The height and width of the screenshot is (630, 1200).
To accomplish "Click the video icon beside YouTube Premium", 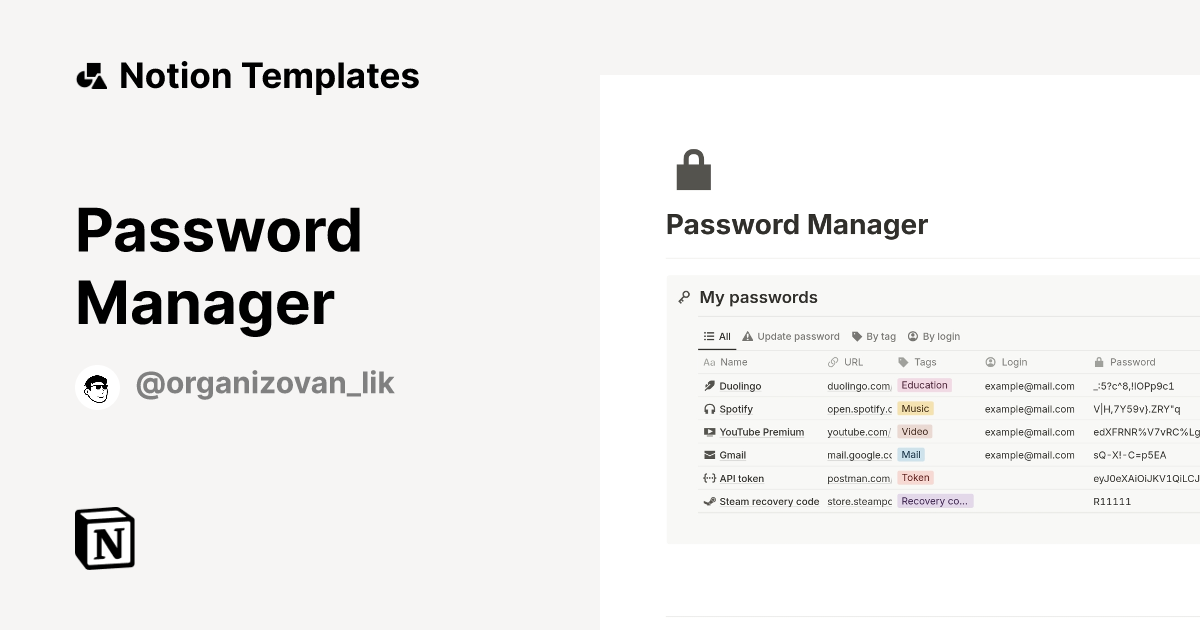I will click(x=709, y=431).
